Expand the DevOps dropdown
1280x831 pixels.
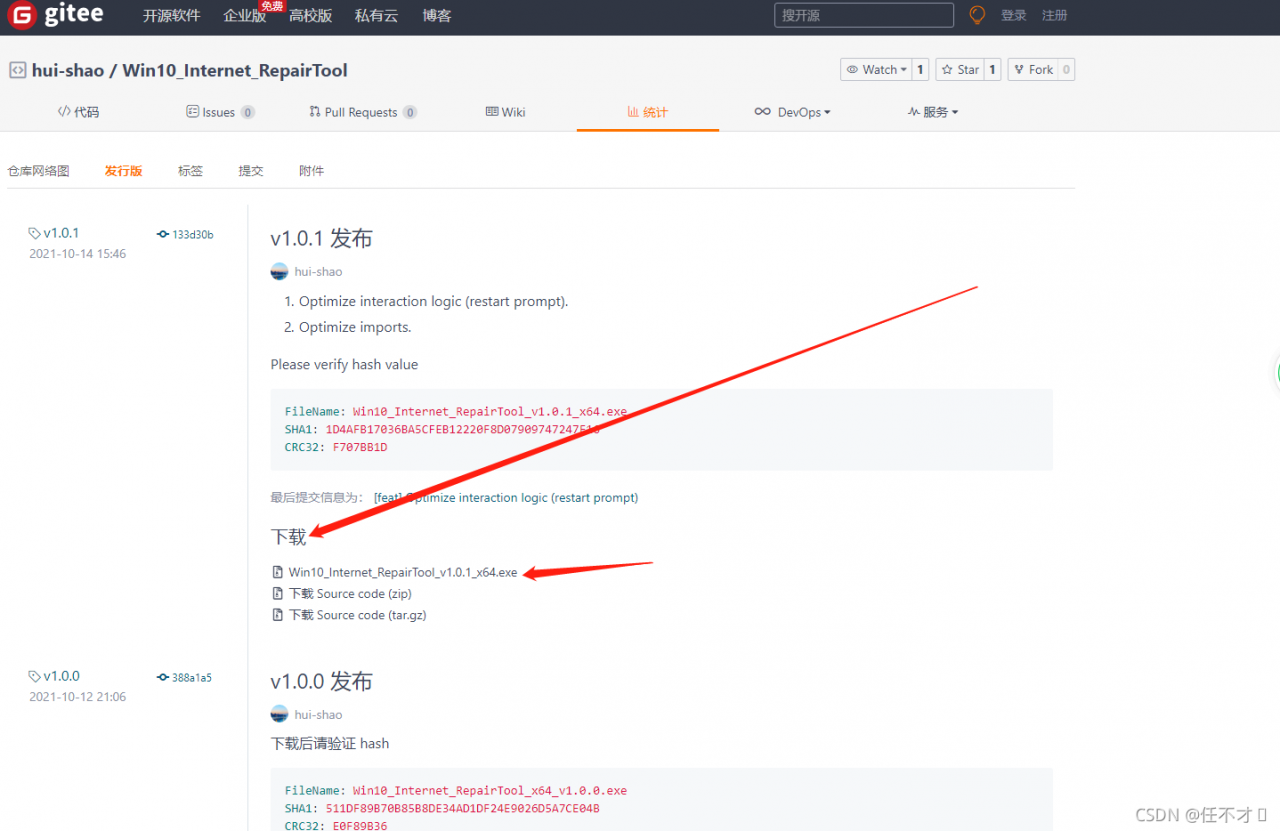(792, 112)
